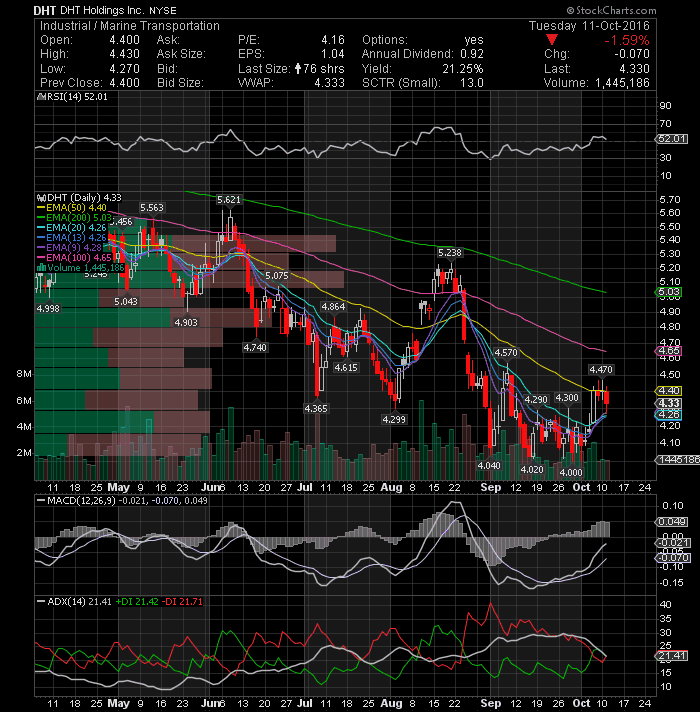Viewport: 700px width, 712px height.
Task: Click the 4.000 low price label
Action: pyautogui.click(x=571, y=472)
